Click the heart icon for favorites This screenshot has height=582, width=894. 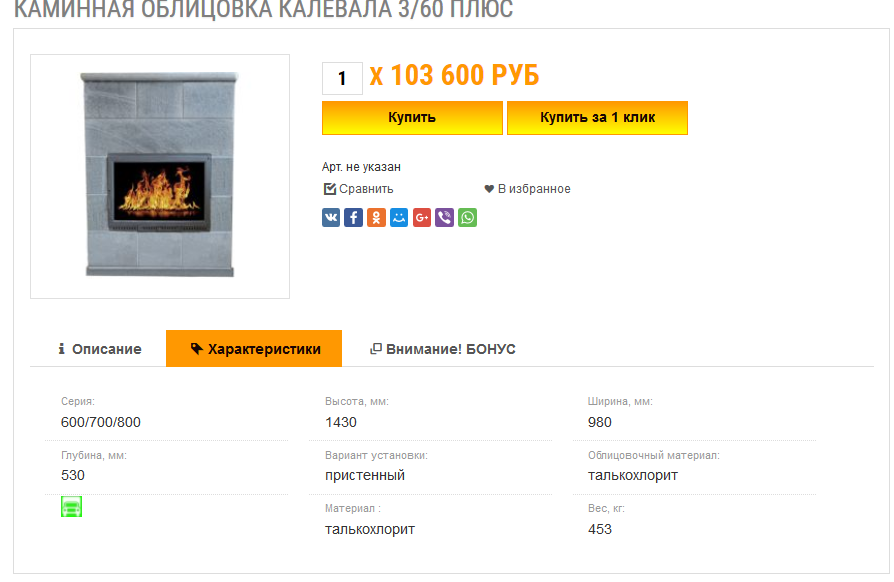(x=489, y=189)
